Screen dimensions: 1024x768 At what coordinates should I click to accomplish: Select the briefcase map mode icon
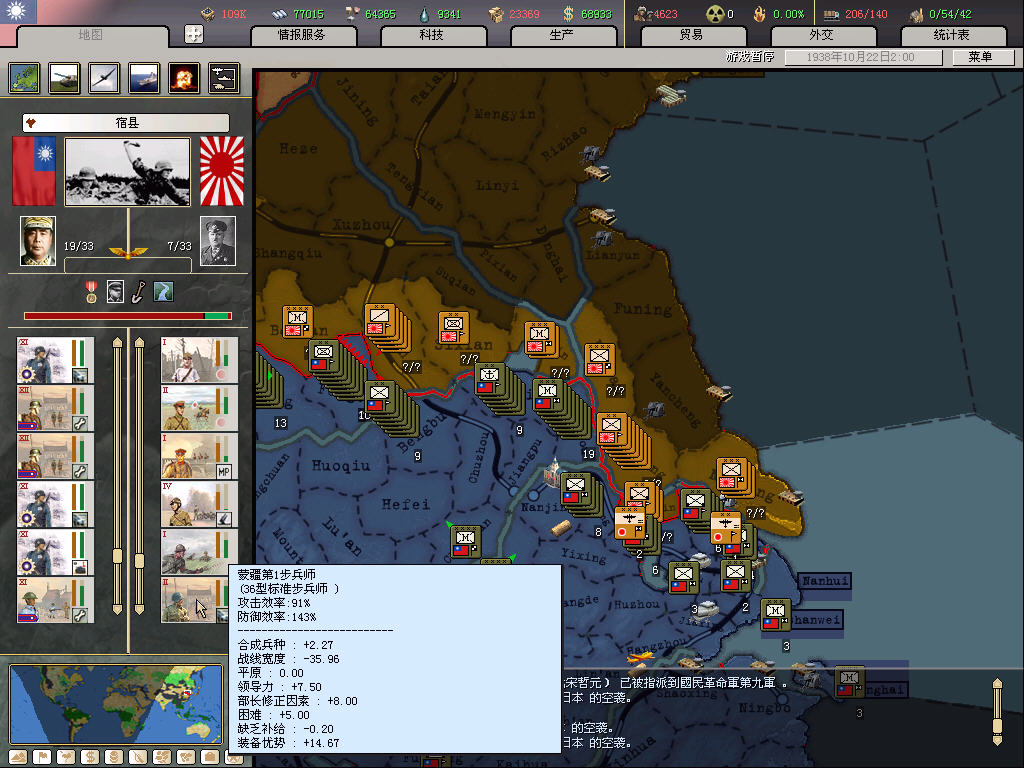click(210, 758)
